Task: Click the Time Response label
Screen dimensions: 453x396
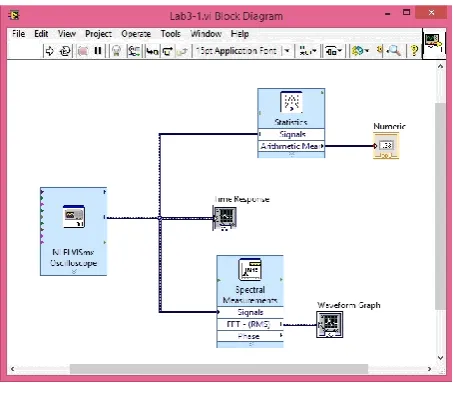Action: point(242,199)
